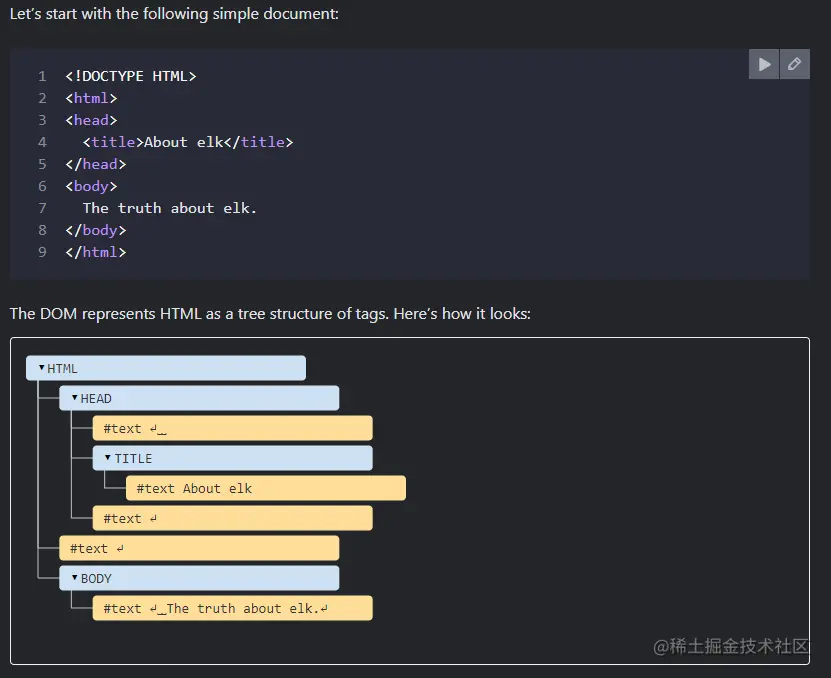Place cursor on 'The truth about elk.' code line
This screenshot has height=678, width=831.
(x=170, y=208)
